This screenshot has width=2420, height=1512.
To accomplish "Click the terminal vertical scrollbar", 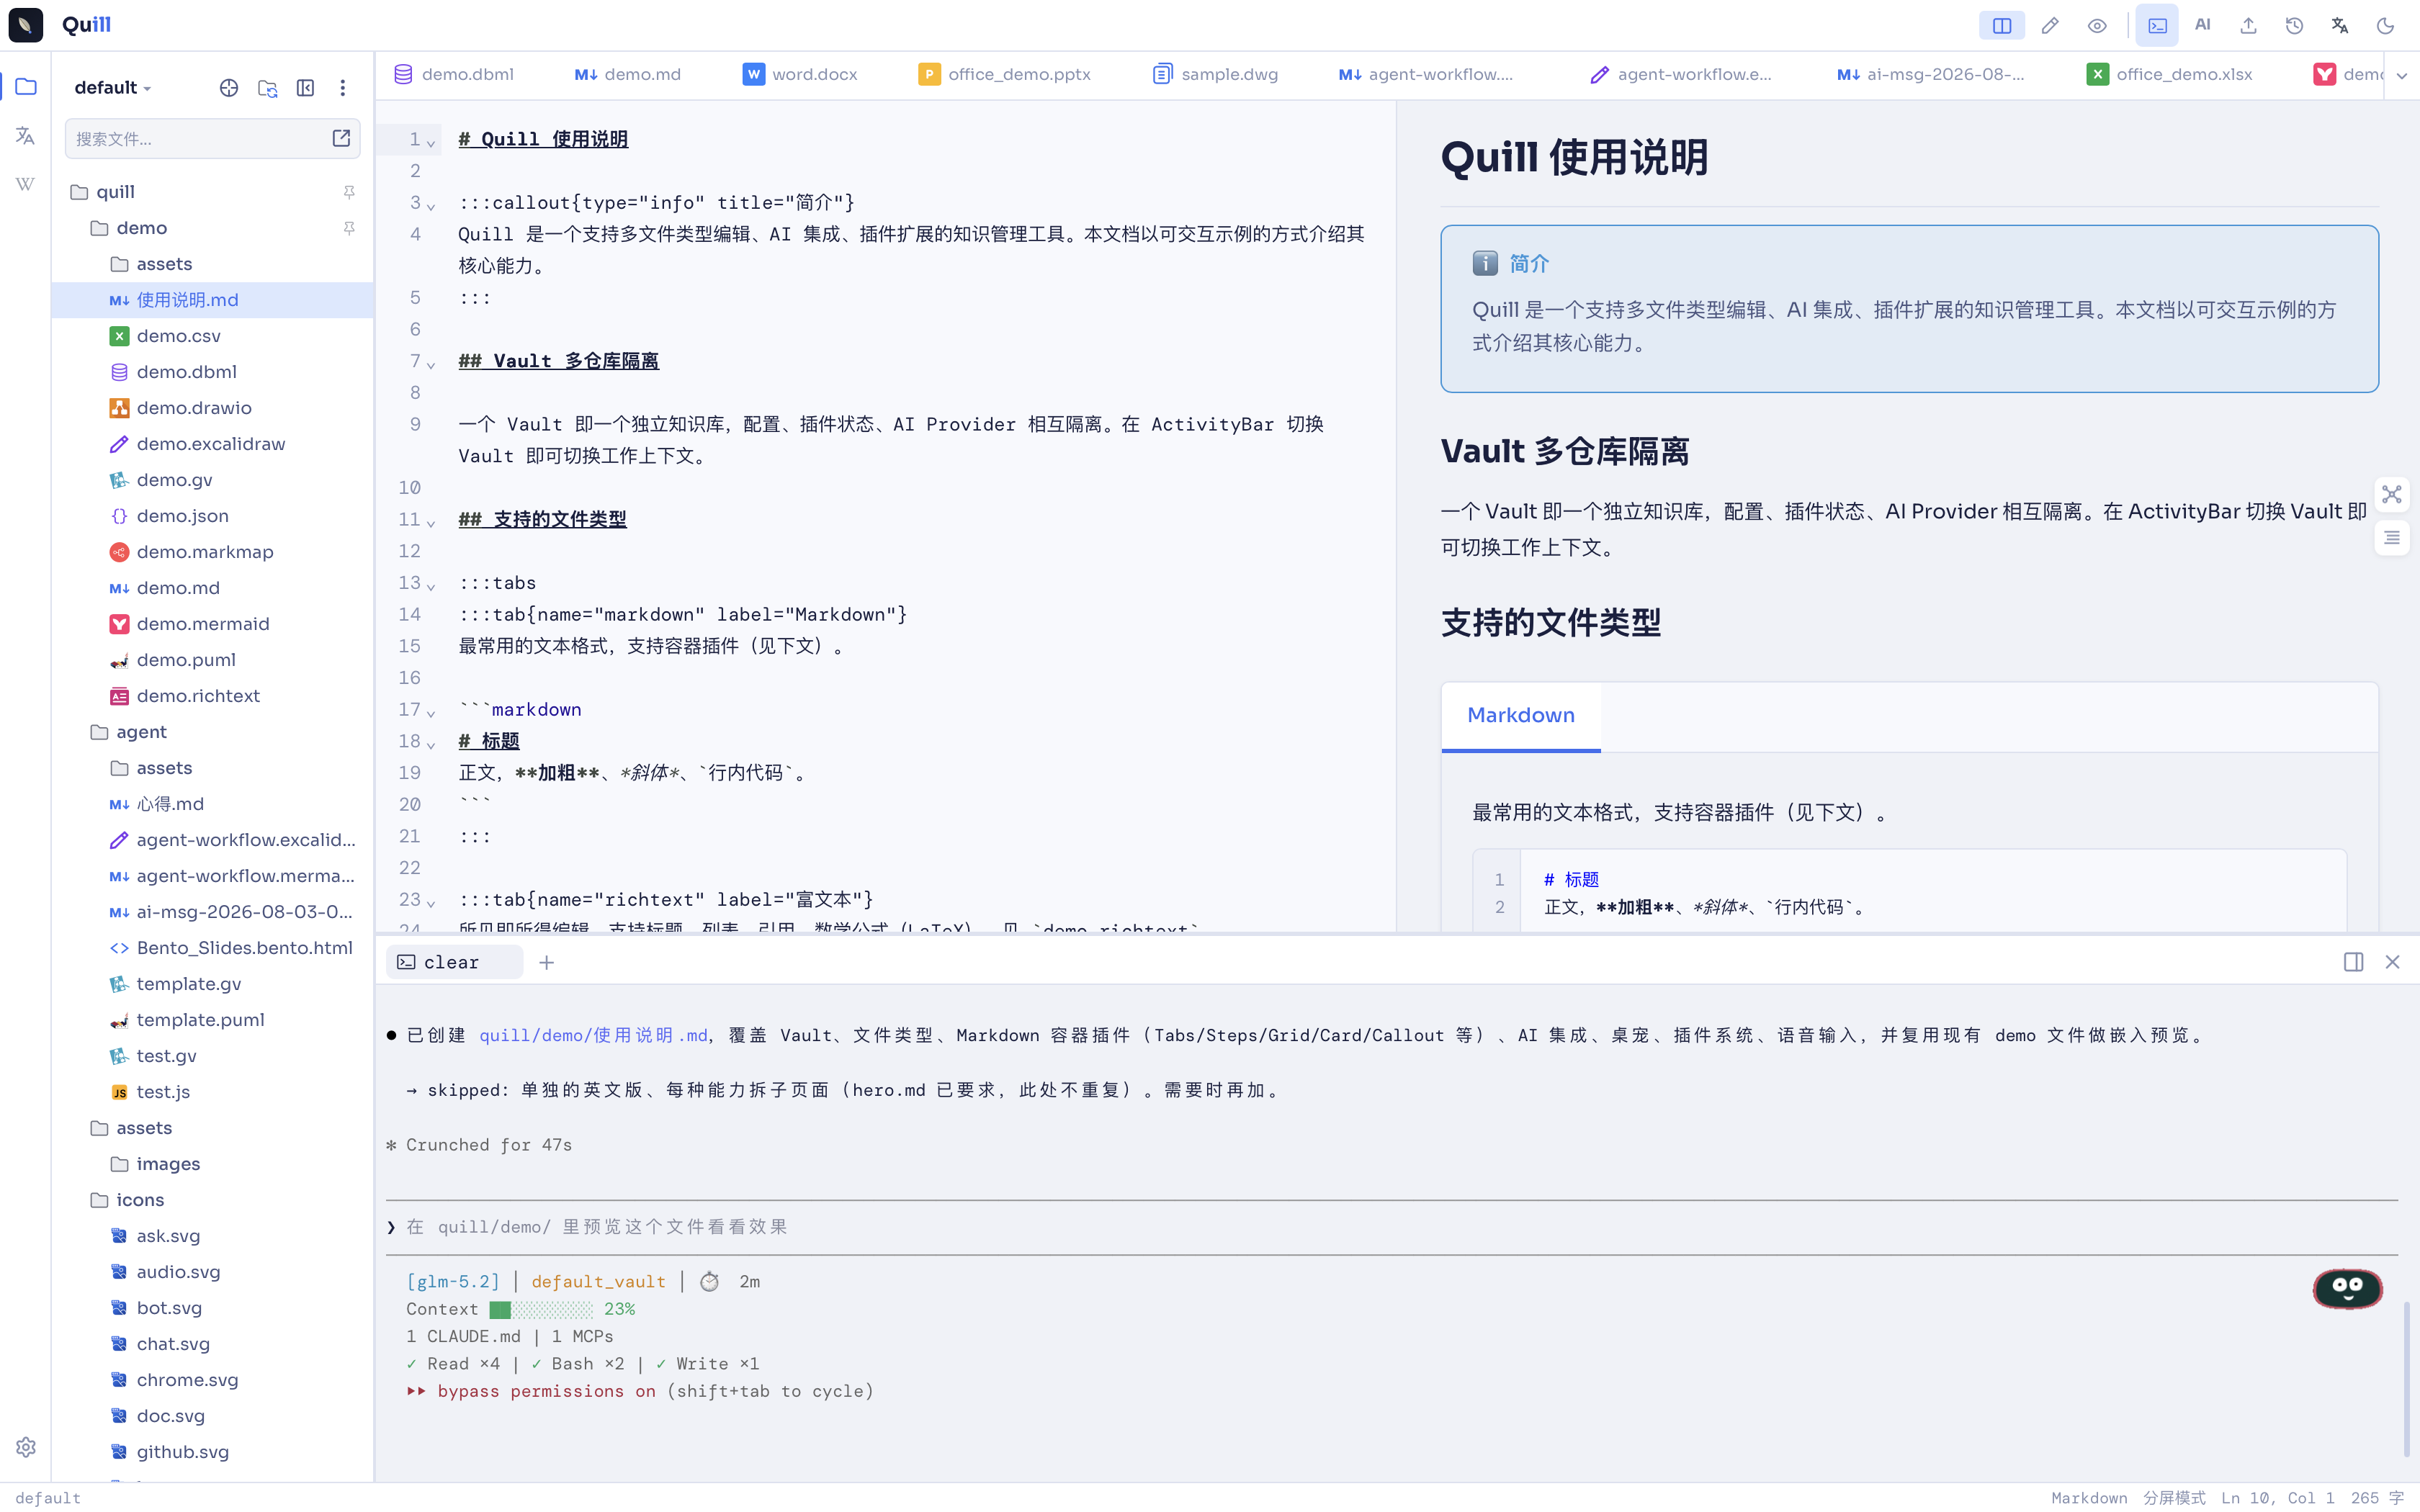I will point(2406,1378).
